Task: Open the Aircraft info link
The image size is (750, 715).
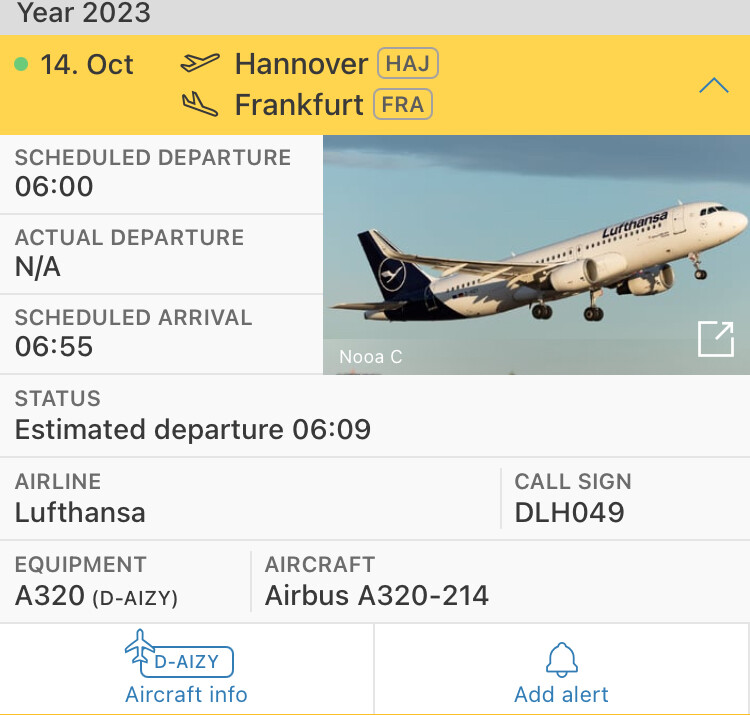Action: pos(186,694)
